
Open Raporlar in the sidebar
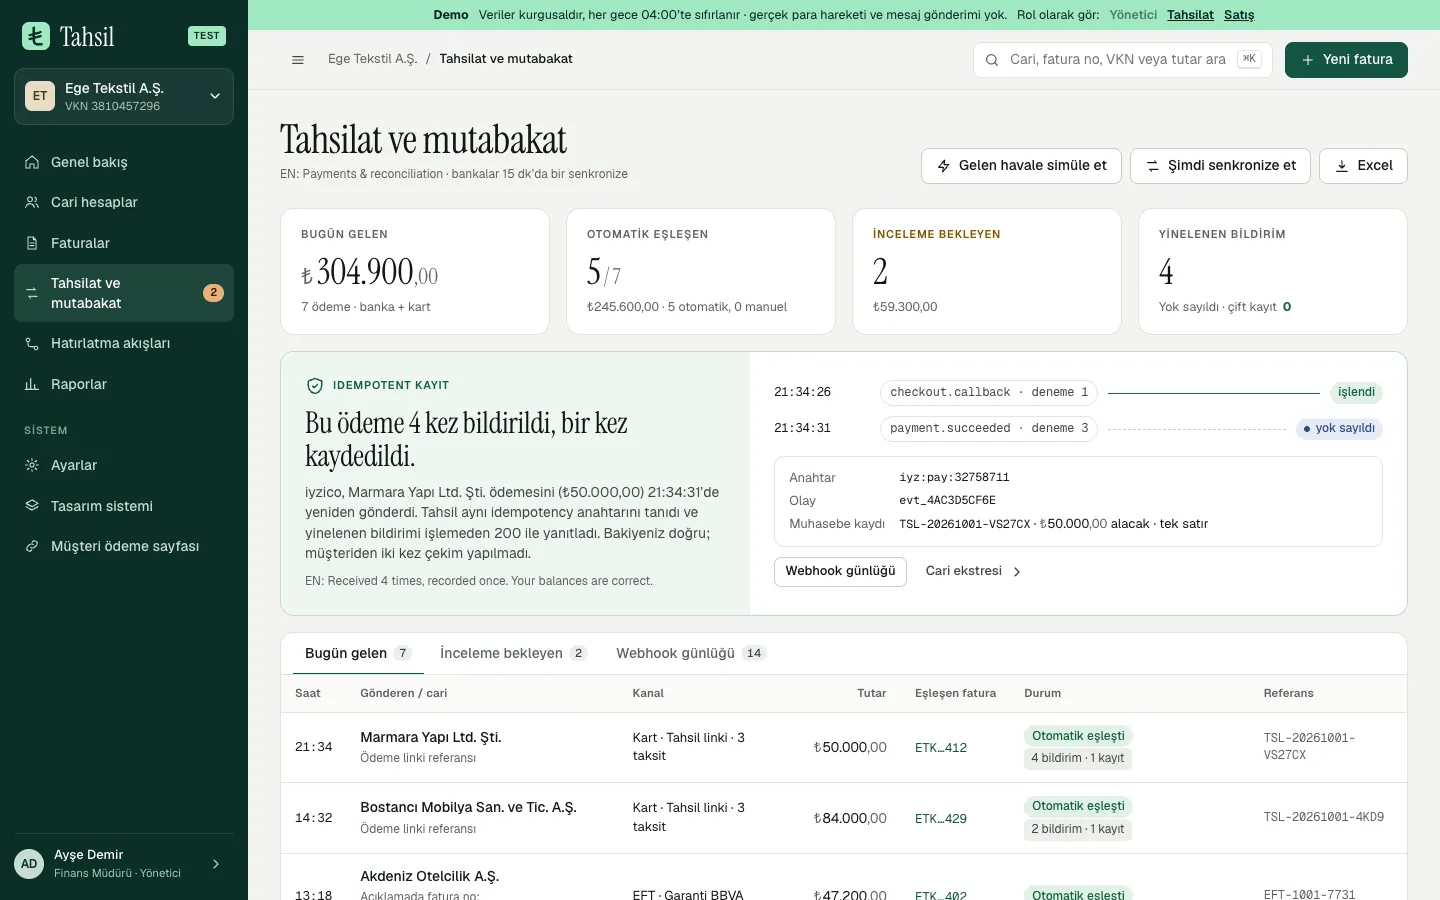coord(124,384)
